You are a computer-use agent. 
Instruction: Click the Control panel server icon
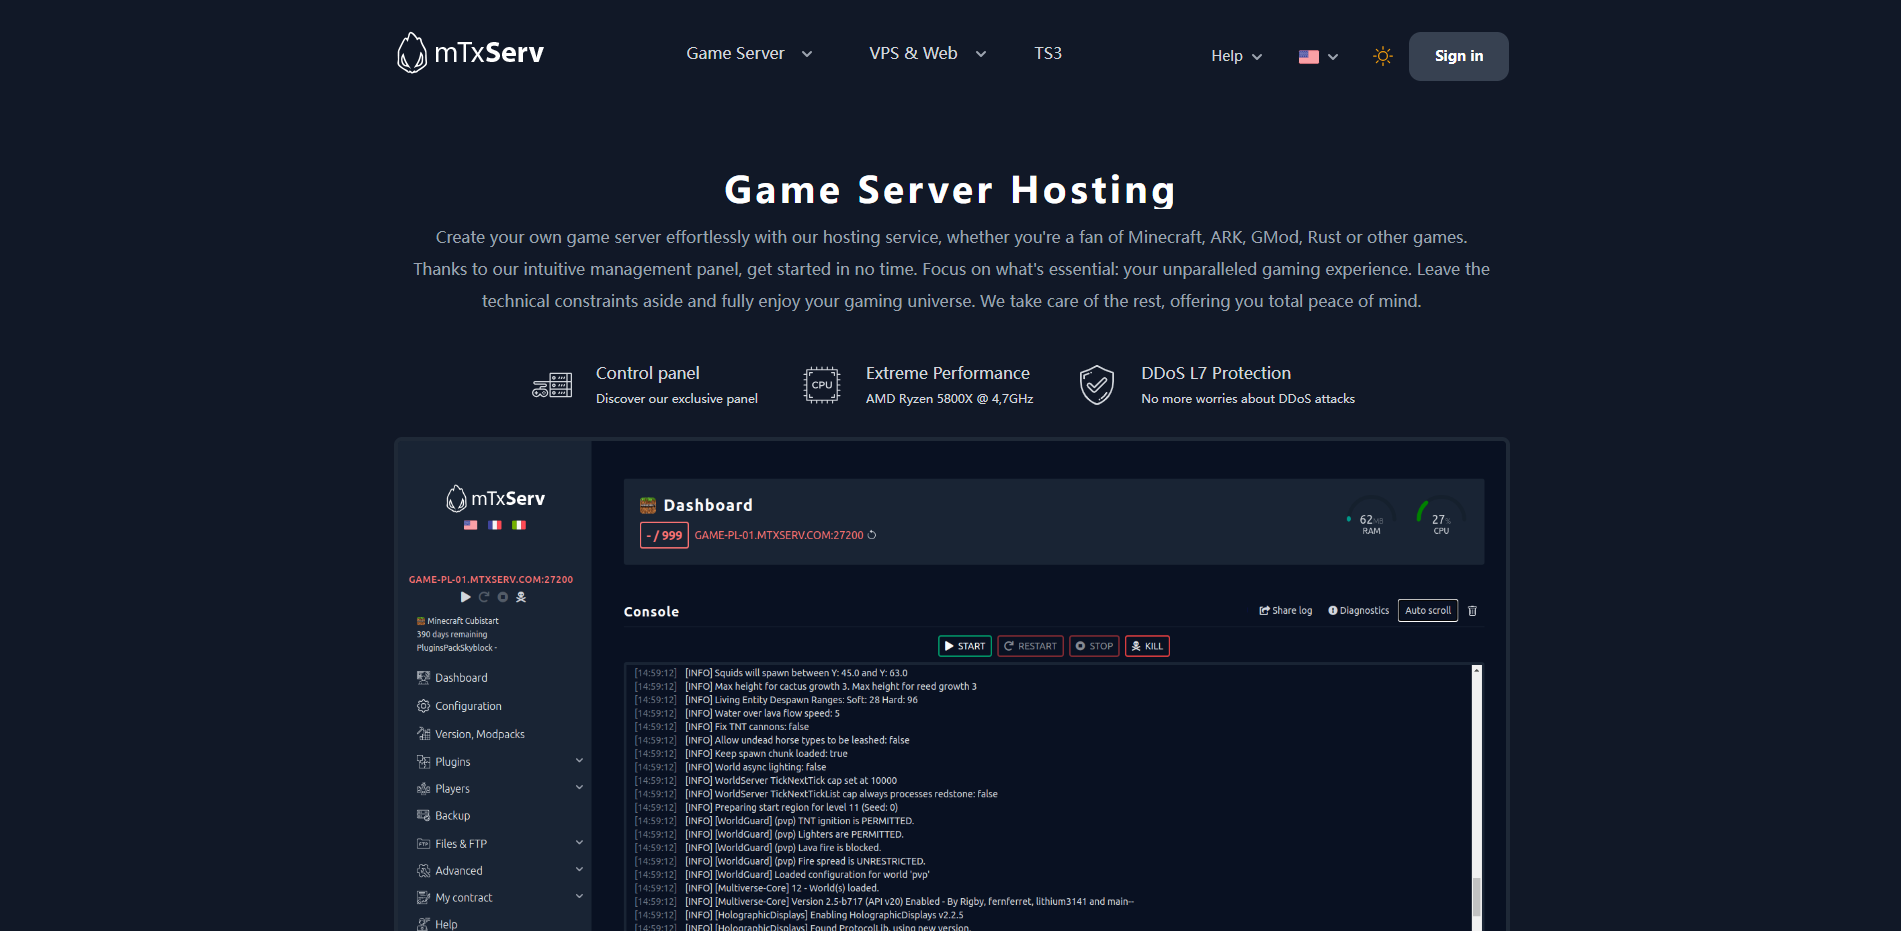(x=552, y=385)
